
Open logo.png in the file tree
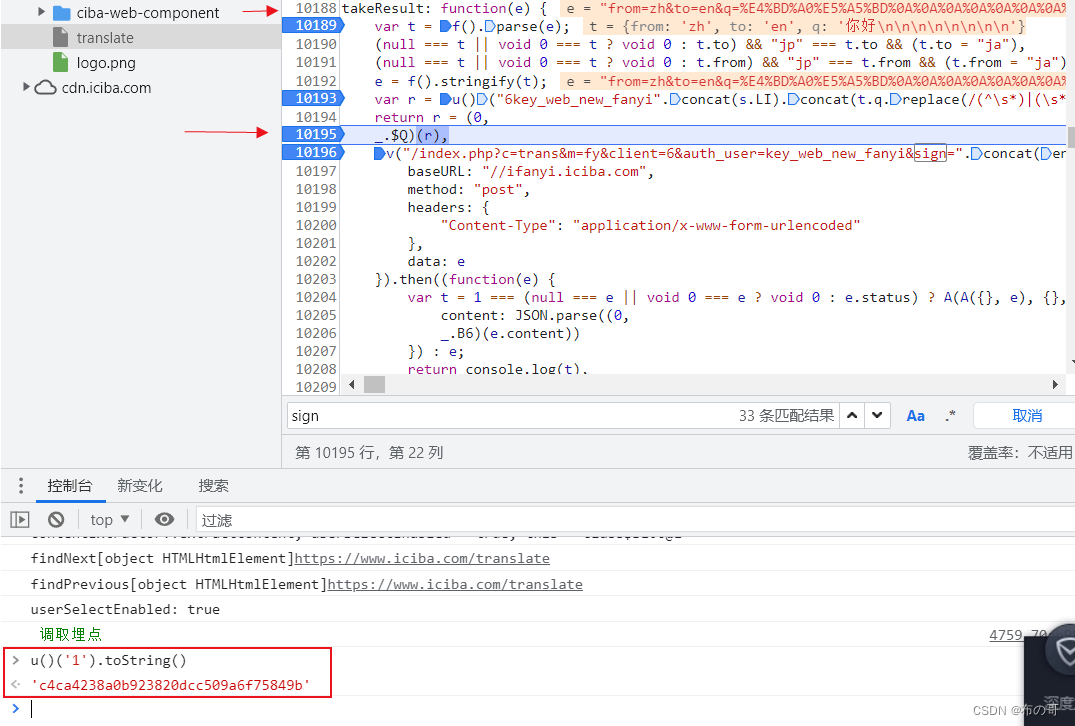coord(106,63)
